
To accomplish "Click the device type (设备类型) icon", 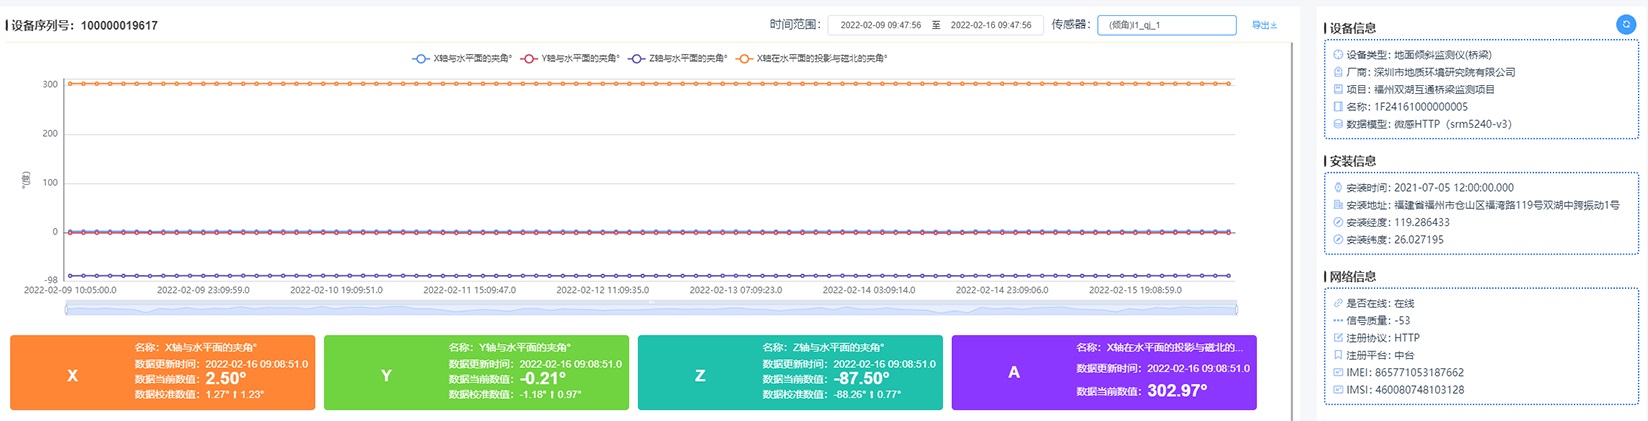I will click(1338, 55).
